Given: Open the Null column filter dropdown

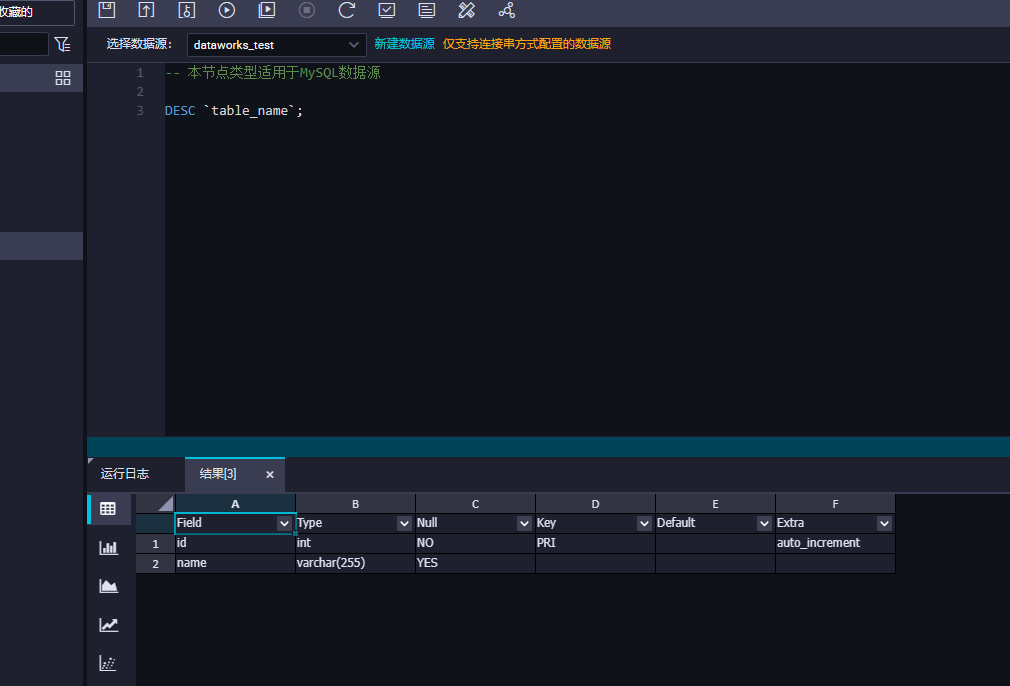Looking at the screenshot, I should pyautogui.click(x=524, y=524).
